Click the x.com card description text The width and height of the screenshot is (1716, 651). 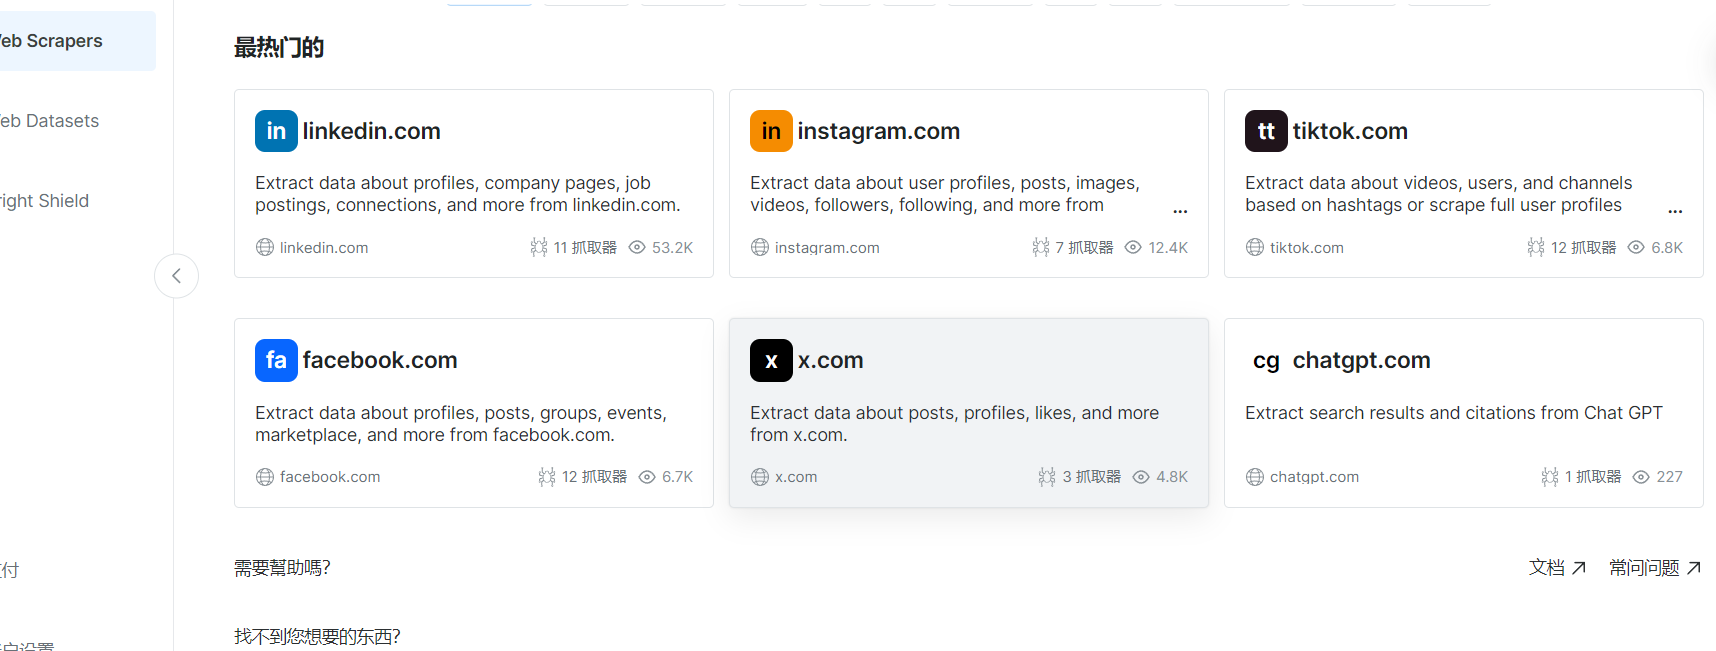(x=954, y=424)
